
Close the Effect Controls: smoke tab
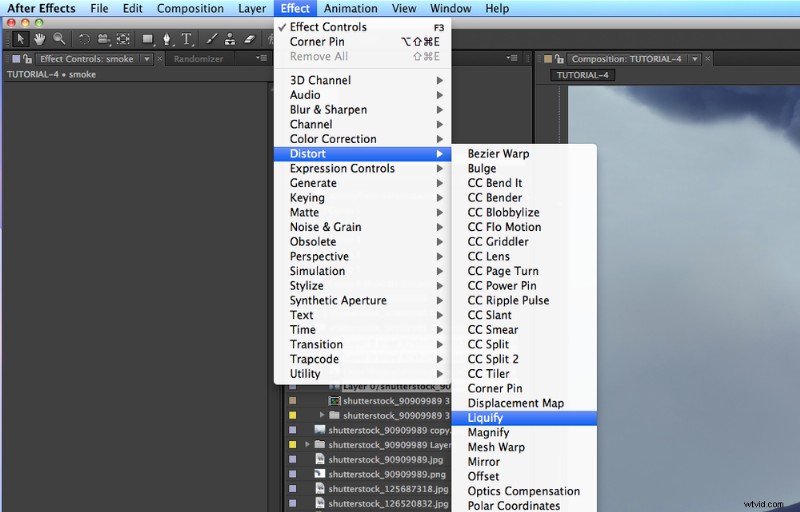[160, 59]
